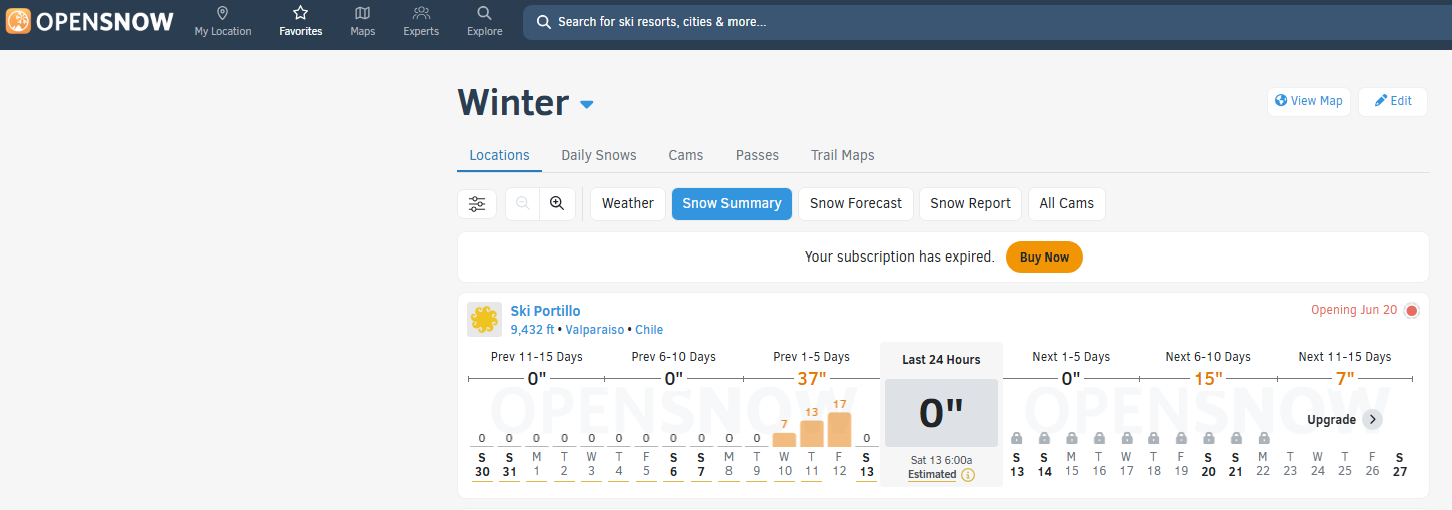Click the lock icon above T 16
This screenshot has width=1452, height=510.
pyautogui.click(x=1099, y=438)
